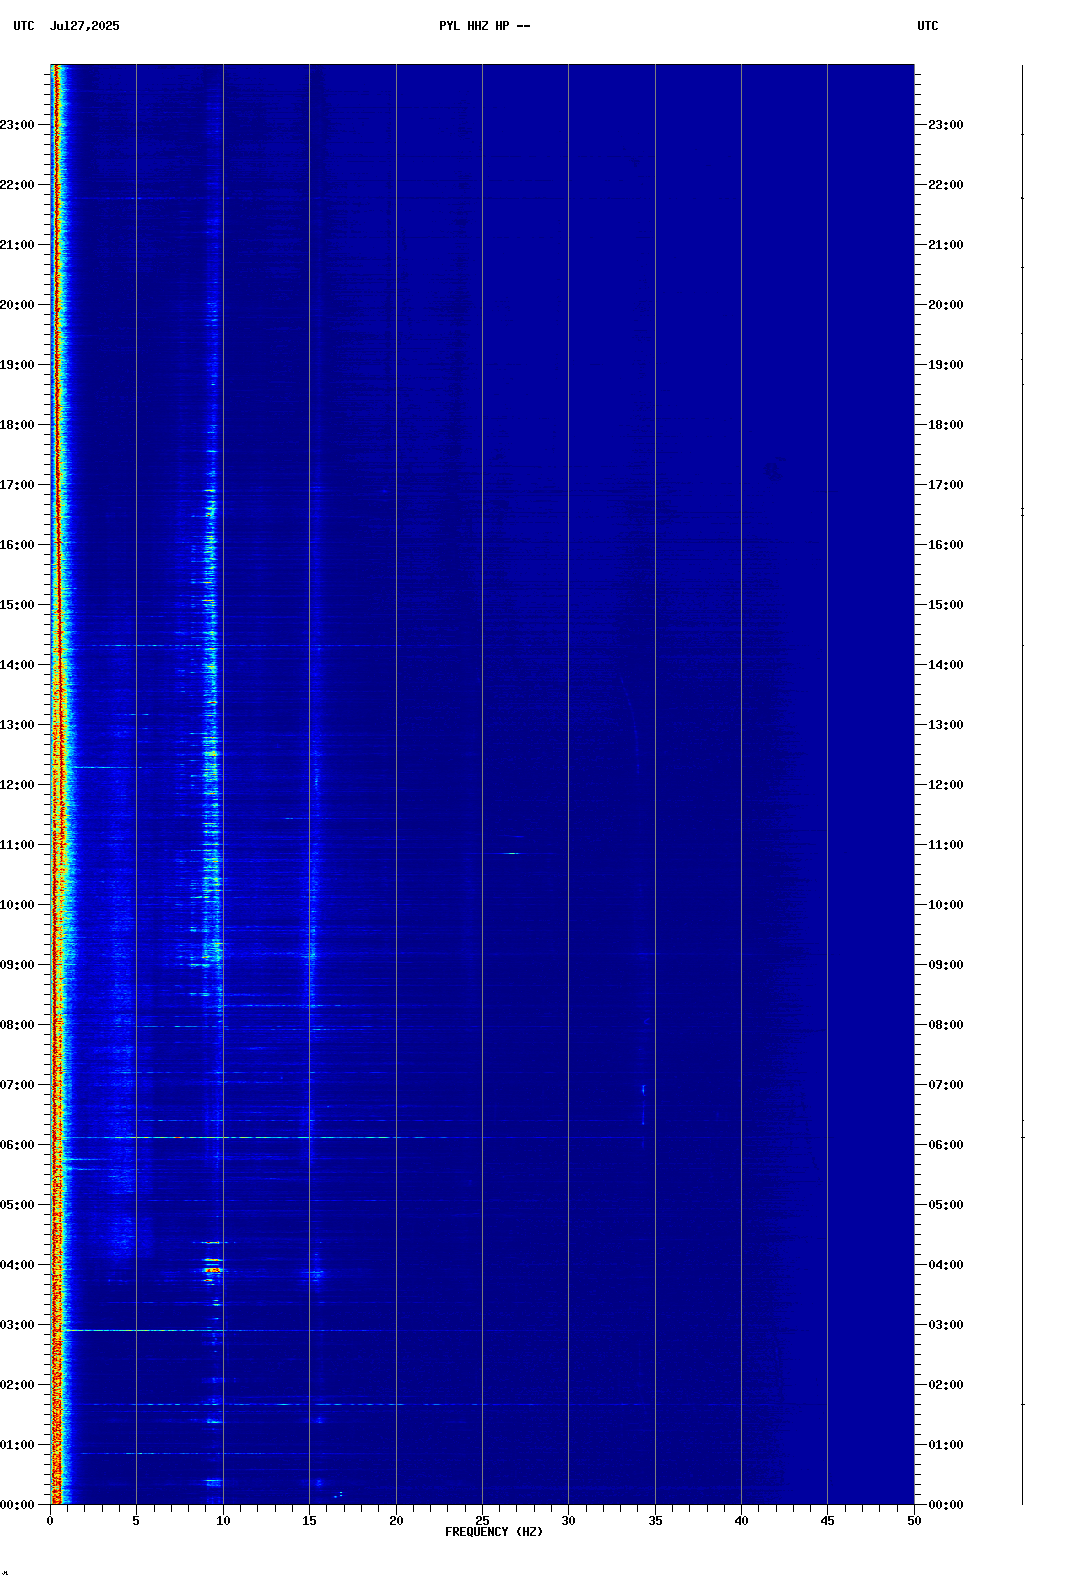The image size is (1066, 1584).
Task: Click the '20' tick on the frequency axis
Action: 396,1521
